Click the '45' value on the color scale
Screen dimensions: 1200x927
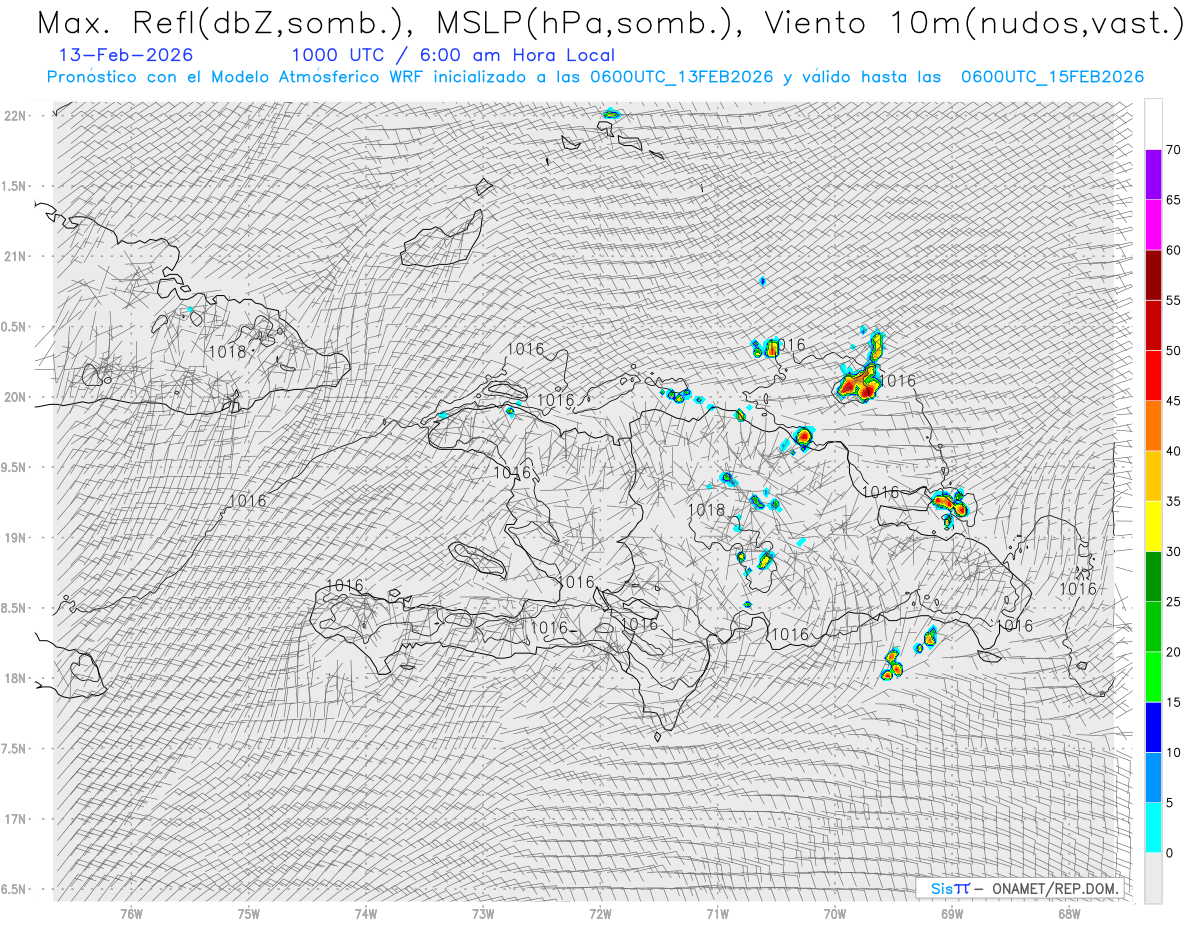tap(1174, 401)
